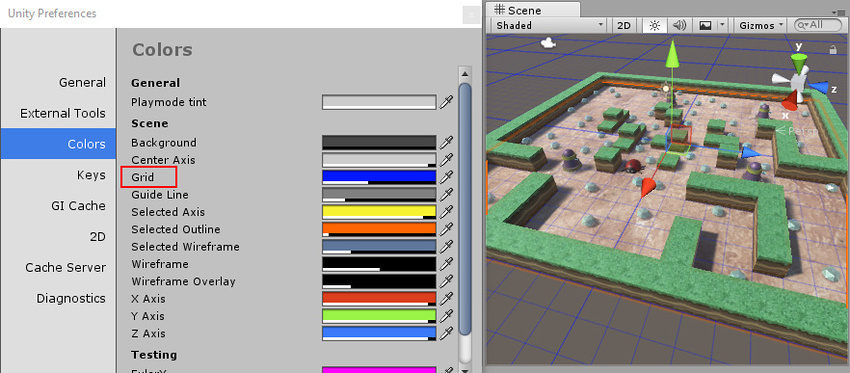Click the scene search All field
The height and width of the screenshot is (373, 850).
pyautogui.click(x=818, y=25)
